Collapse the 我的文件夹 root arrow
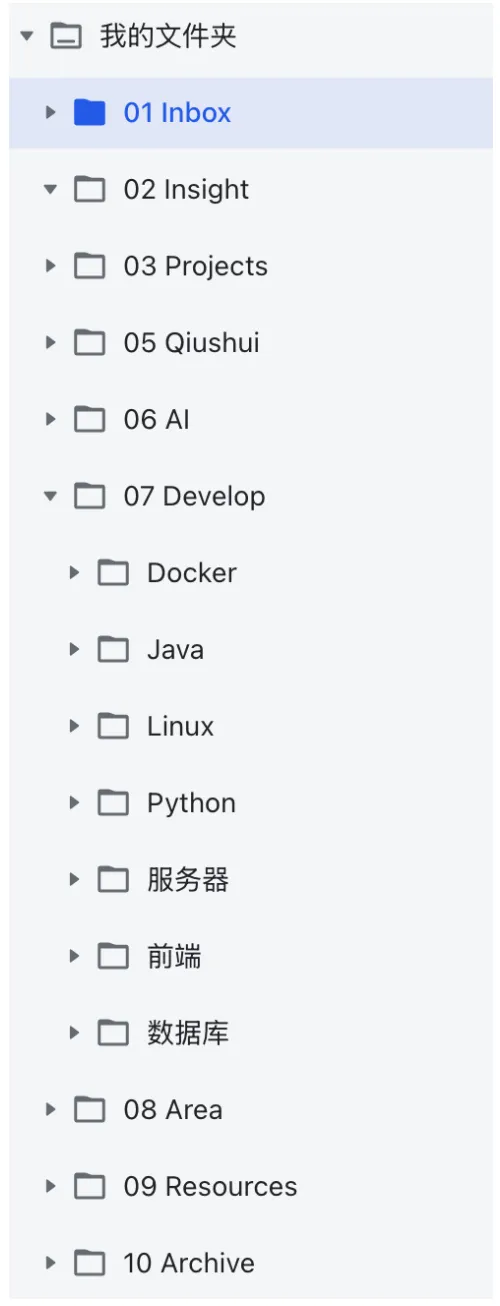Viewport: 500px width, 1306px height. point(27,37)
